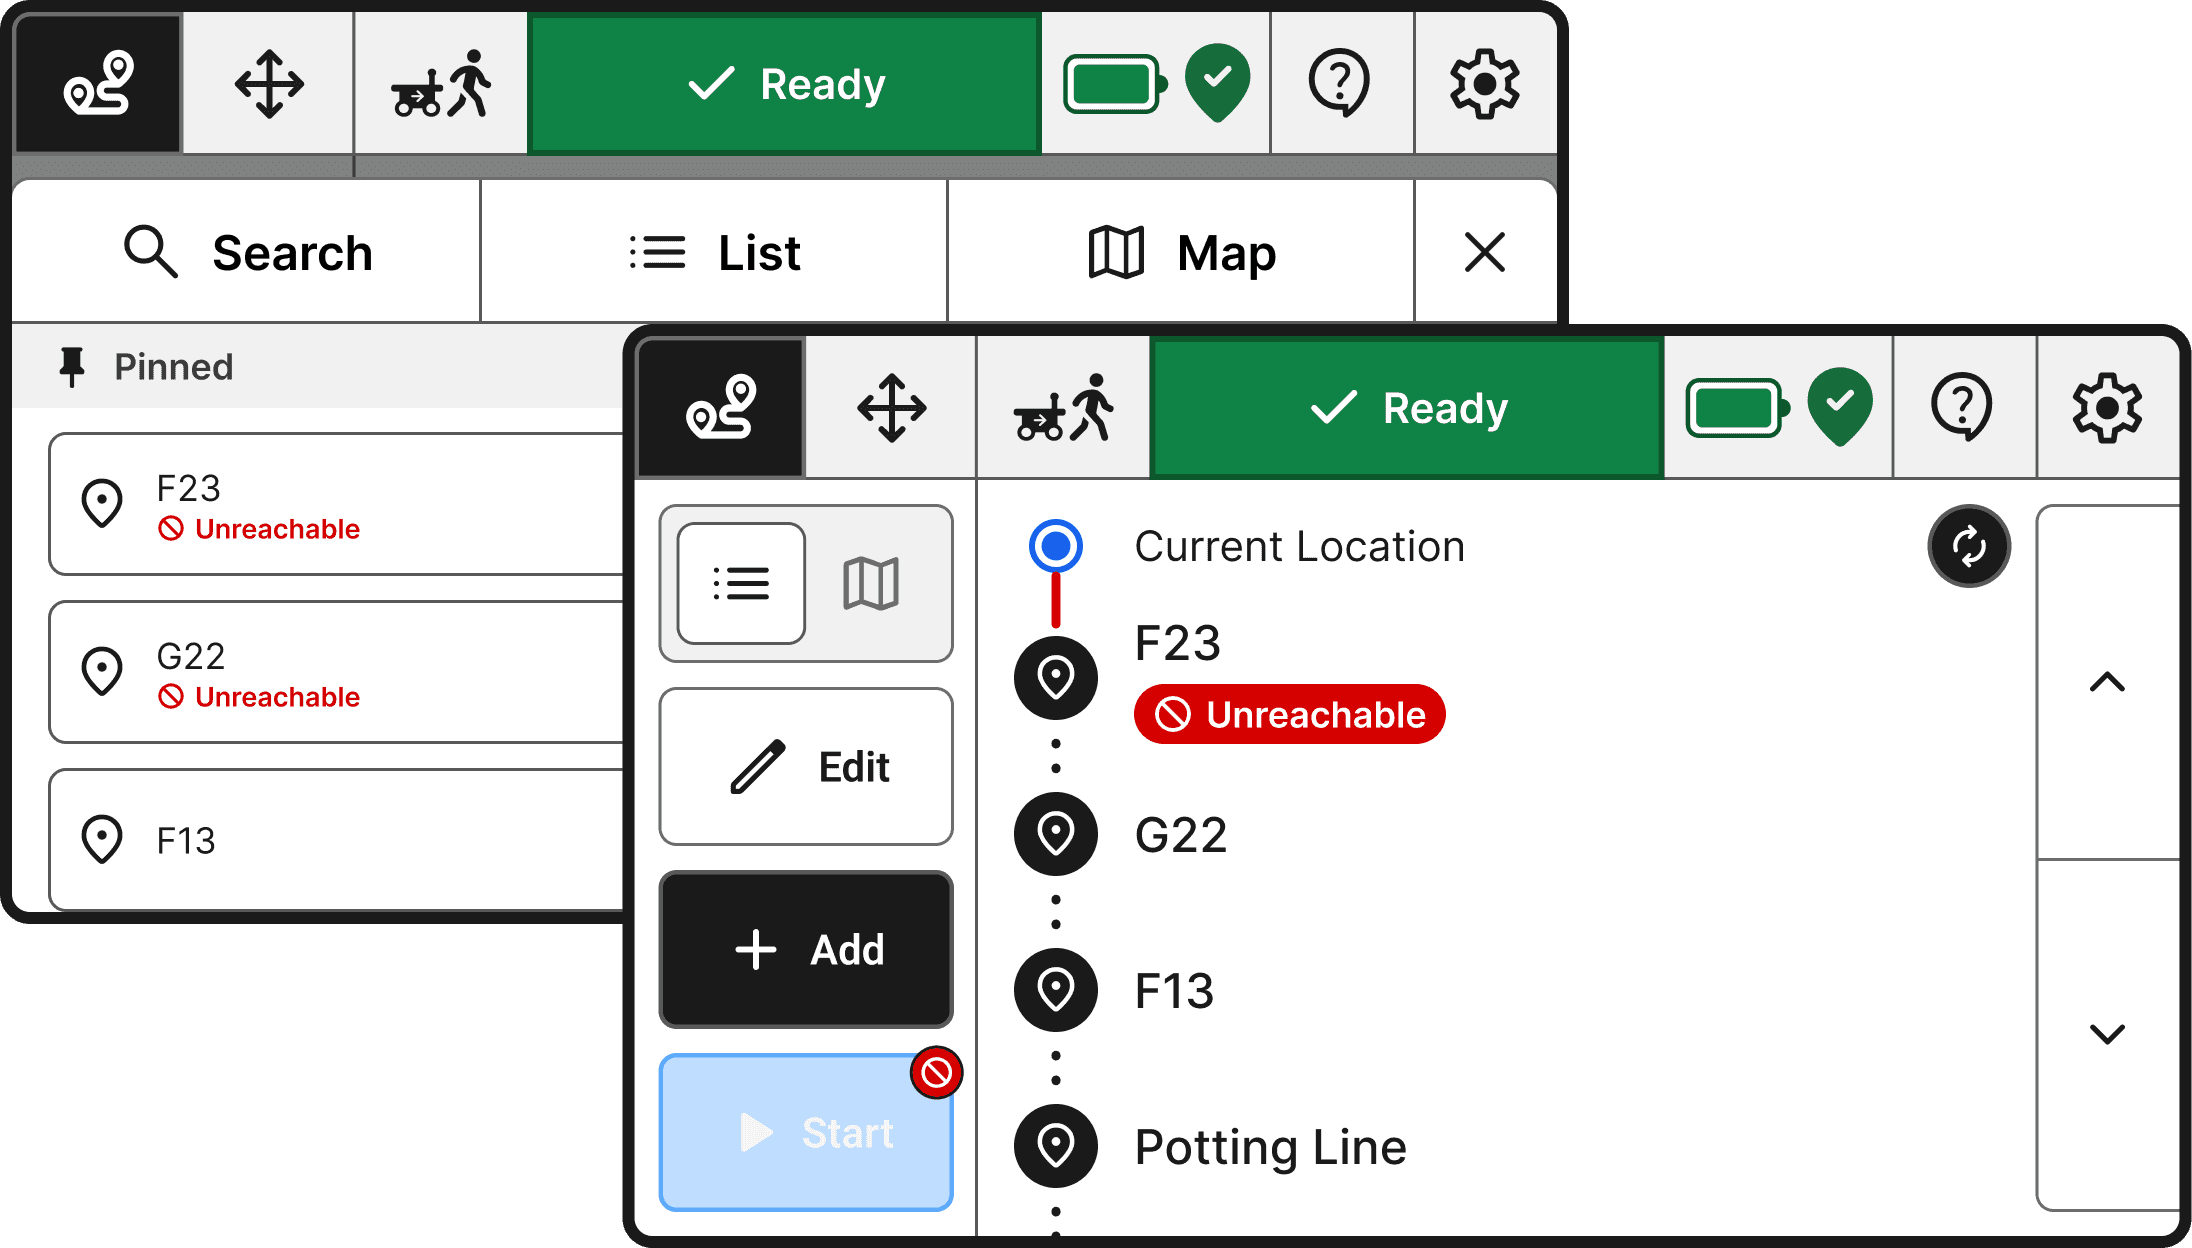The height and width of the screenshot is (1248, 2192).
Task: Open the Map tab
Action: click(x=1181, y=253)
